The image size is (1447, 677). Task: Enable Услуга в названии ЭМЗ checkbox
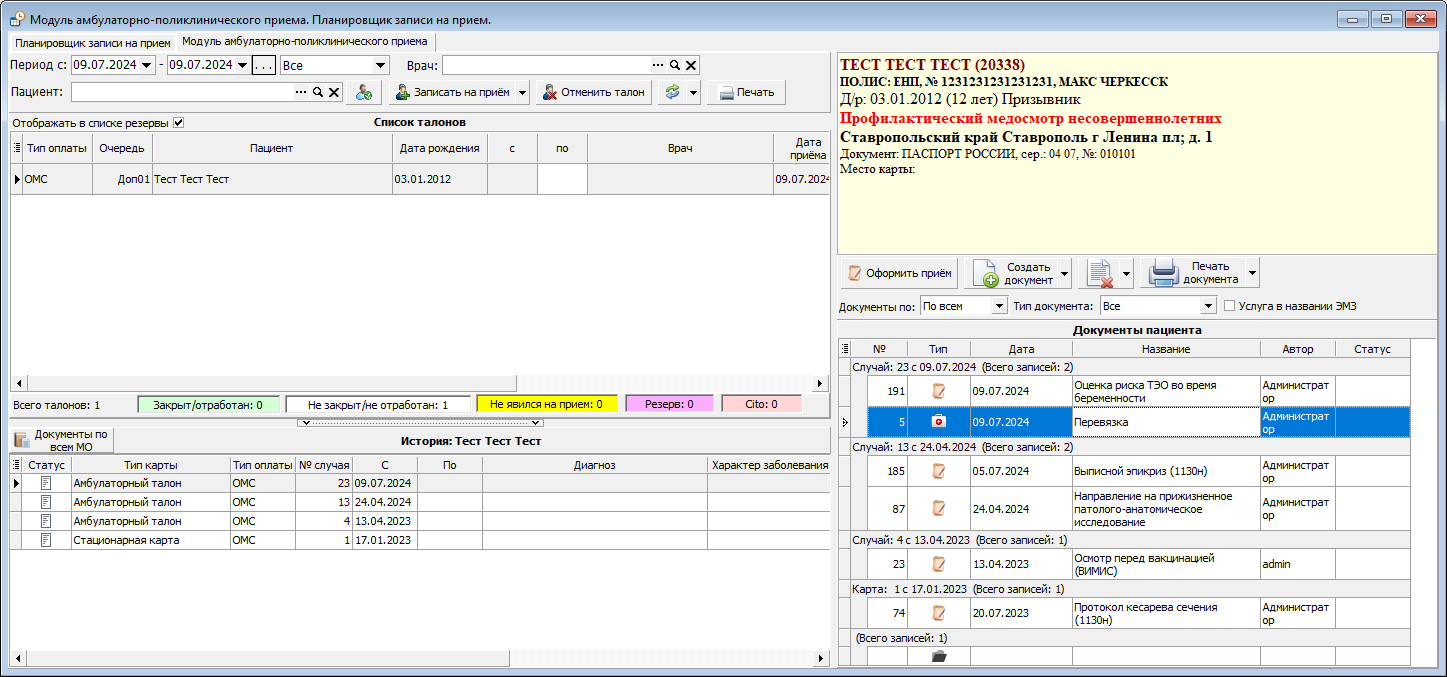1230,306
